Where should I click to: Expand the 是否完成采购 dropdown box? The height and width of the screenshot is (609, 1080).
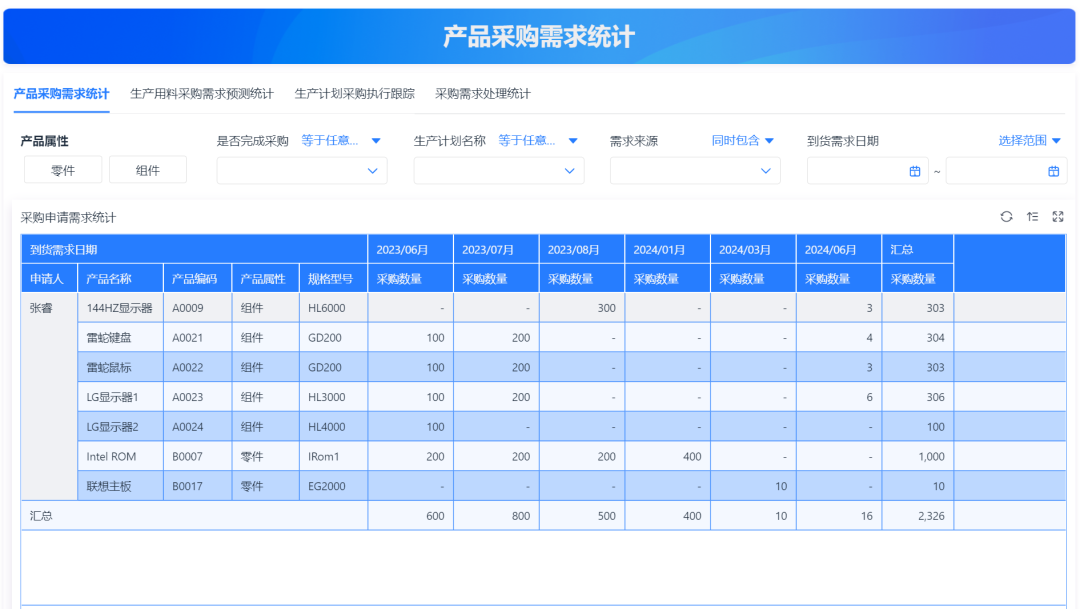coord(302,171)
